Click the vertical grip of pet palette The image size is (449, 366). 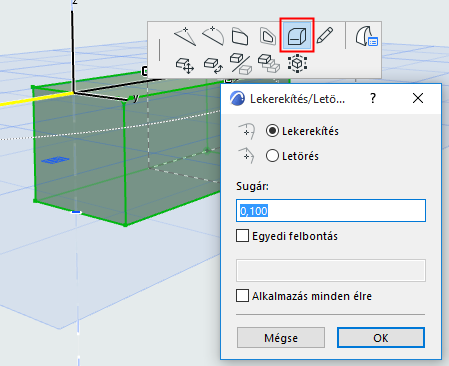[x=160, y=50]
